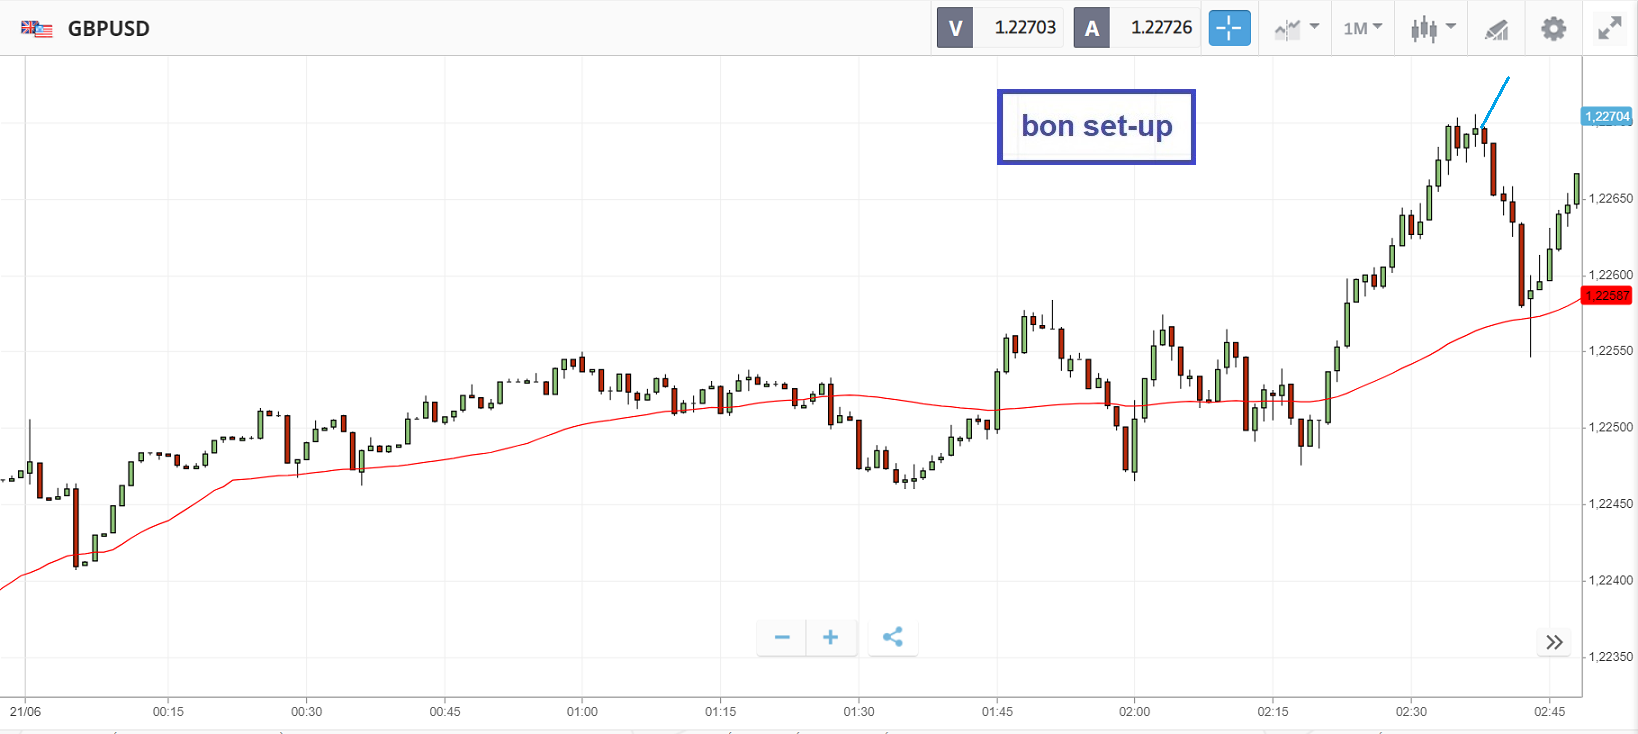Expand the candlestick chart type dropdown
Viewport: 1638px width, 734px height.
(1433, 28)
